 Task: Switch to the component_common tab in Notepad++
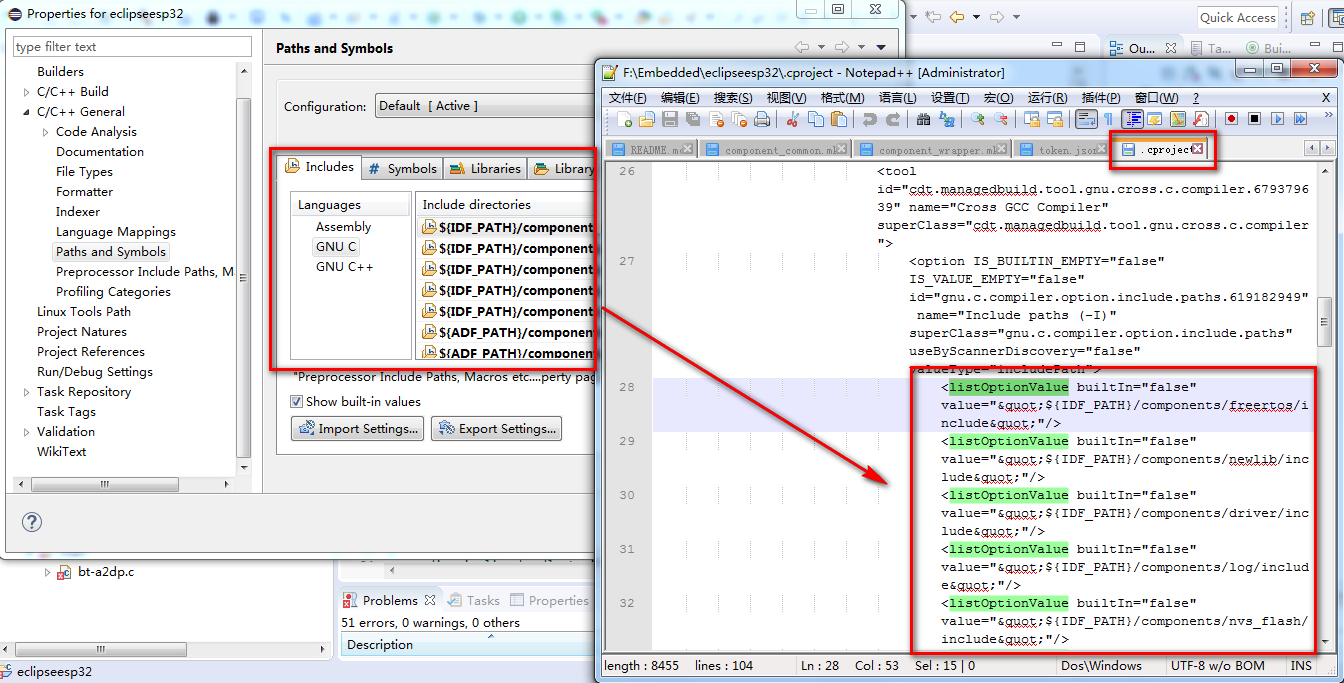(776, 150)
